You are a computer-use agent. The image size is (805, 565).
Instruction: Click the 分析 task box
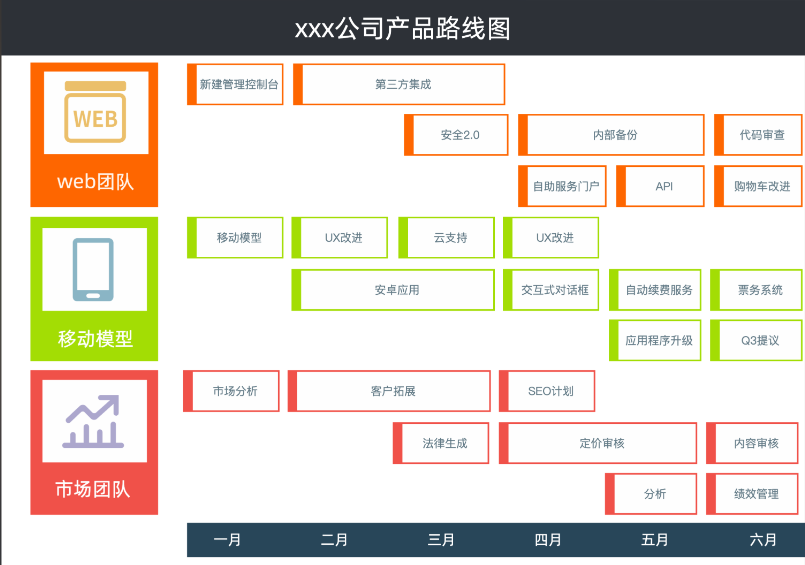[x=651, y=494]
